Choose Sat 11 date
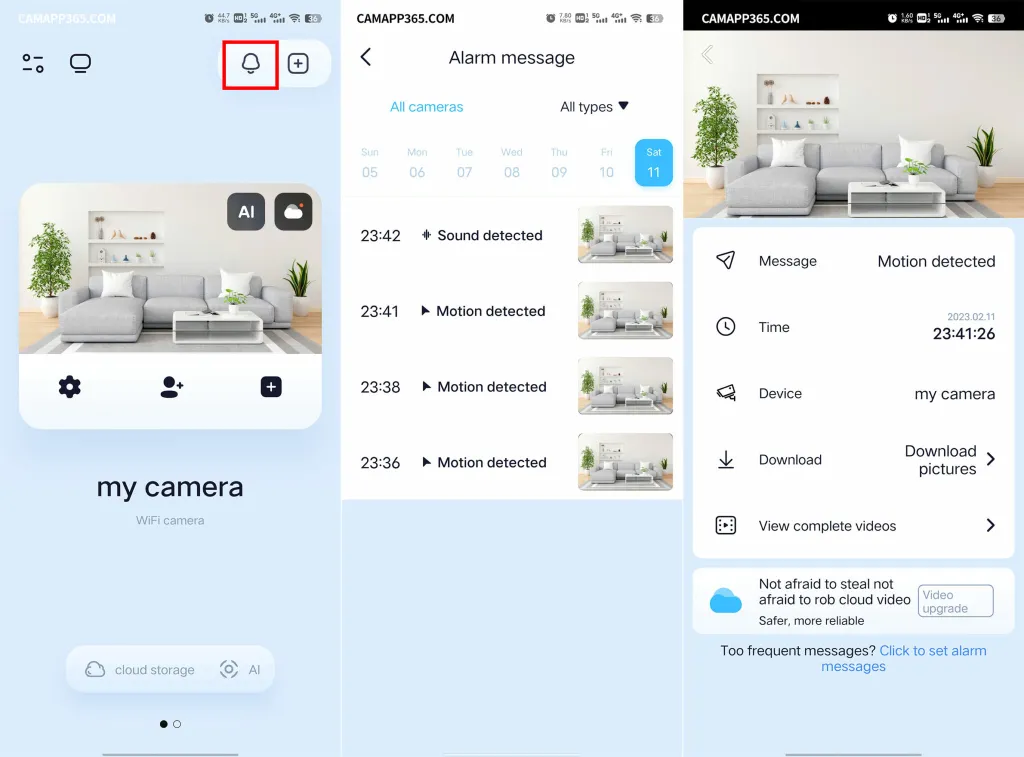The image size is (1024, 757). click(x=653, y=163)
